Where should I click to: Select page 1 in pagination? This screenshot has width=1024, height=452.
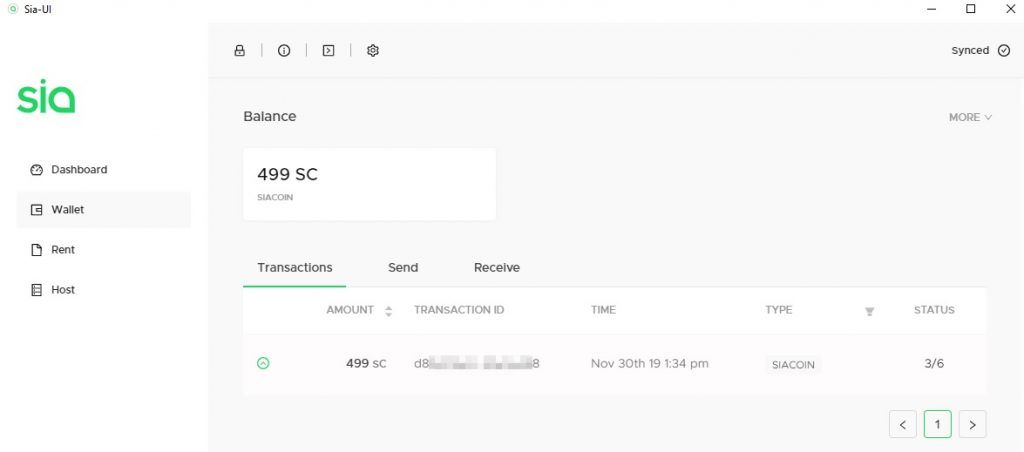(x=938, y=425)
